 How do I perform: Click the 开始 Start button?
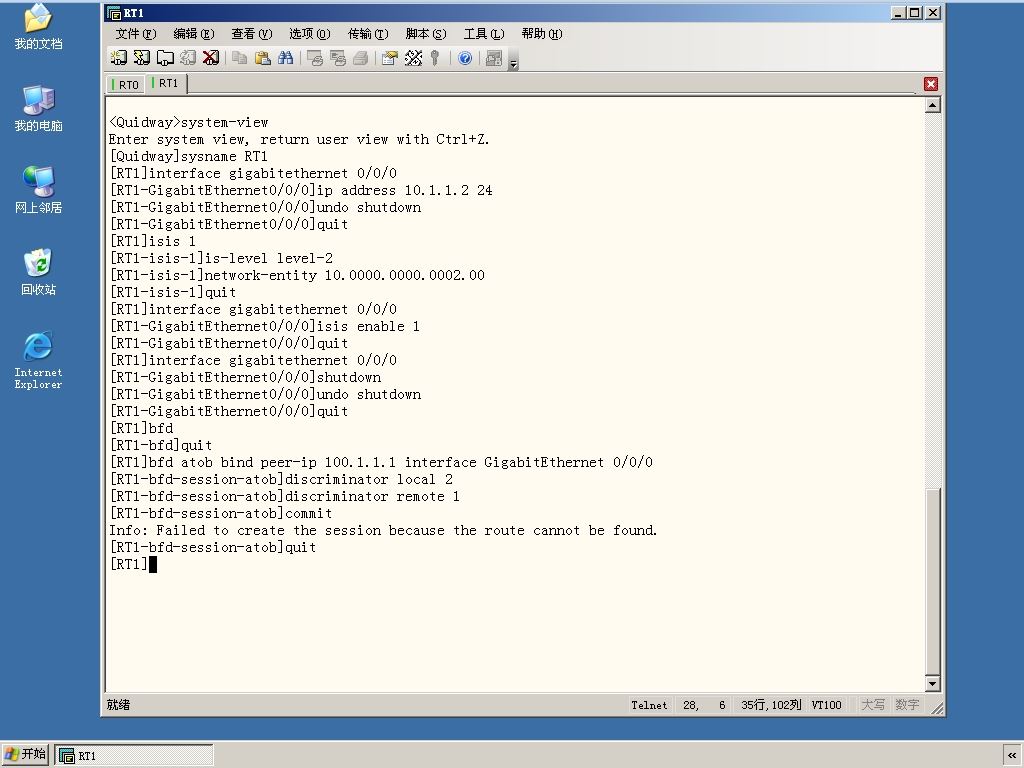25,754
